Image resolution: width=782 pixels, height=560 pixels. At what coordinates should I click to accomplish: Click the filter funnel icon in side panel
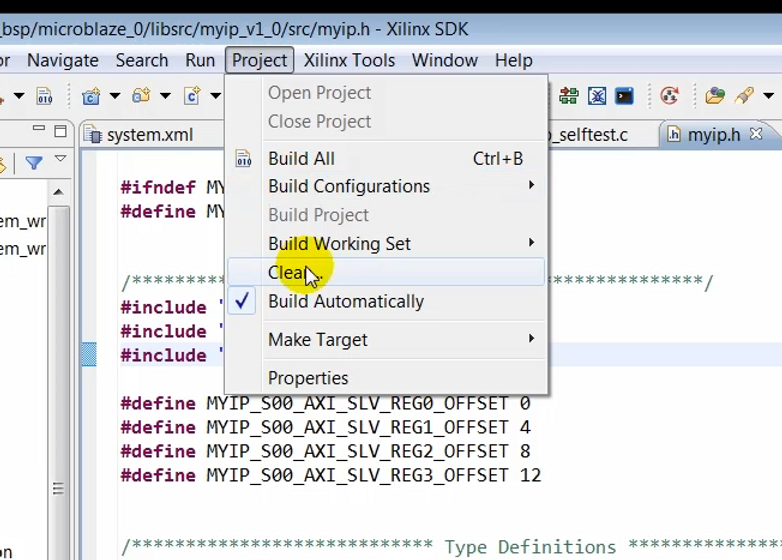tap(34, 163)
